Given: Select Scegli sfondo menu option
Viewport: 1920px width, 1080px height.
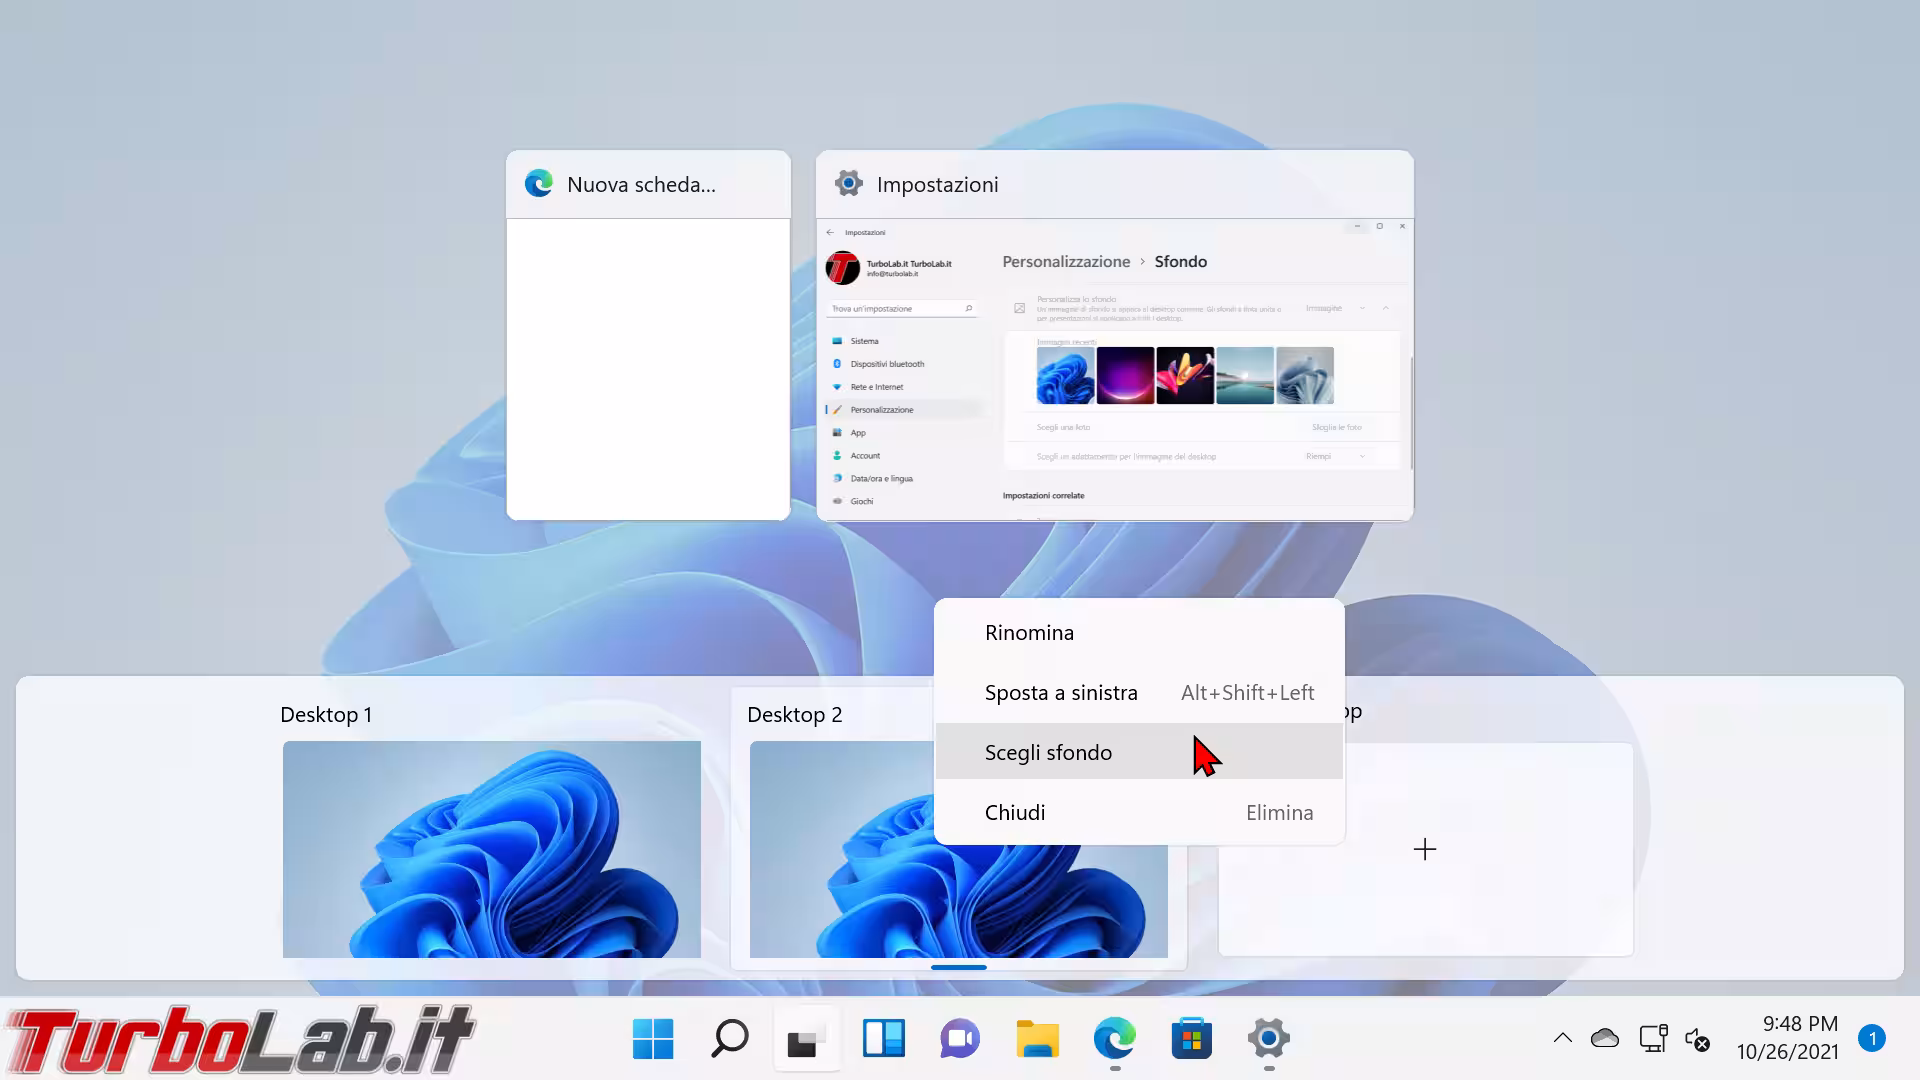Looking at the screenshot, I should coord(1048,753).
